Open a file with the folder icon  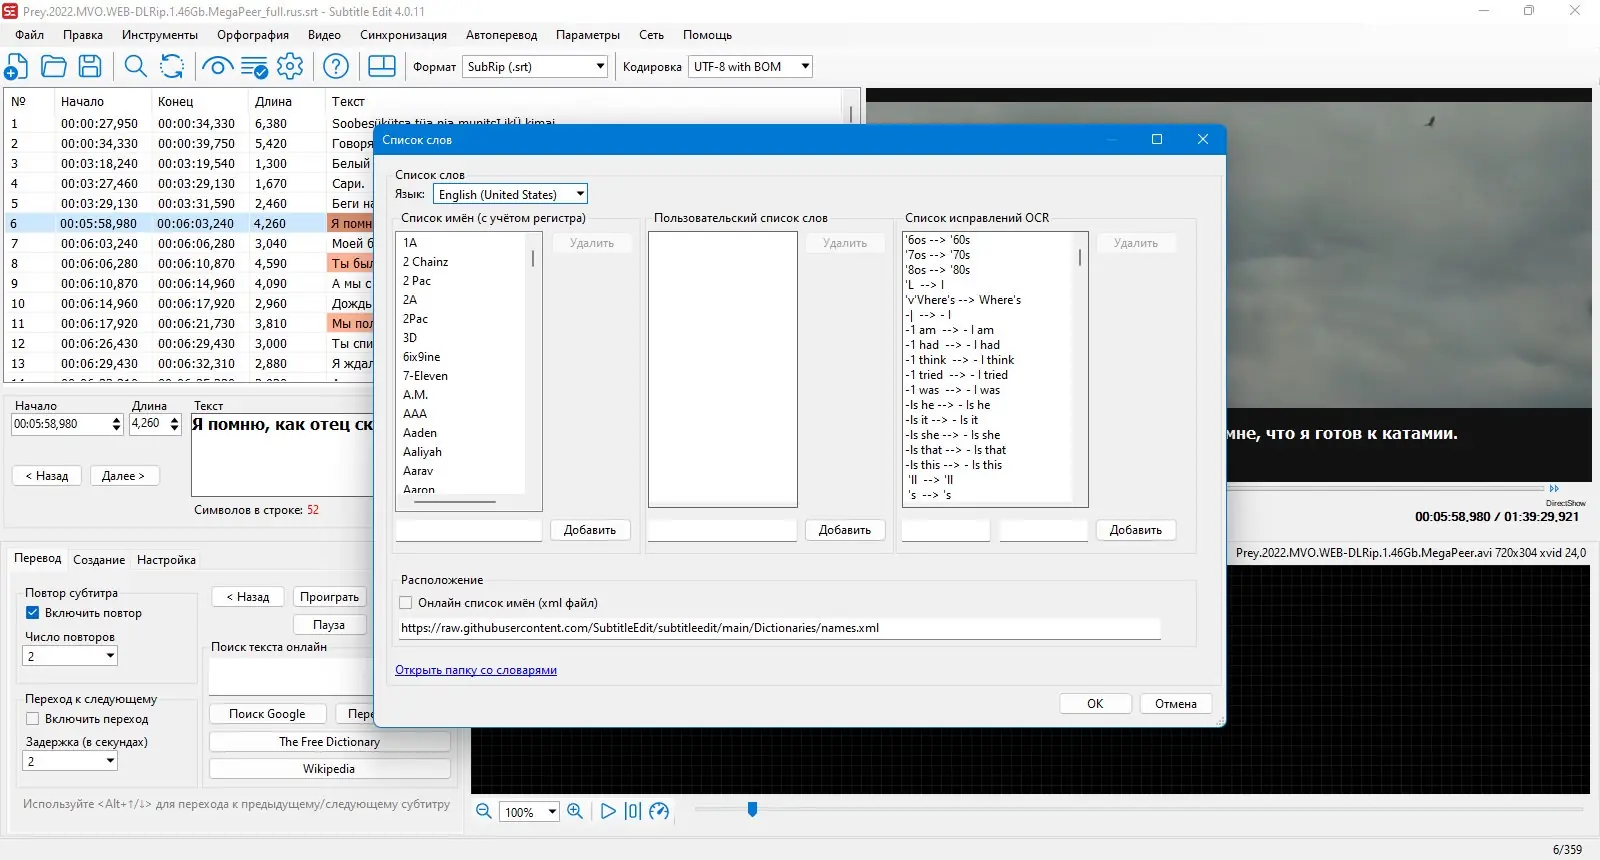pos(54,67)
